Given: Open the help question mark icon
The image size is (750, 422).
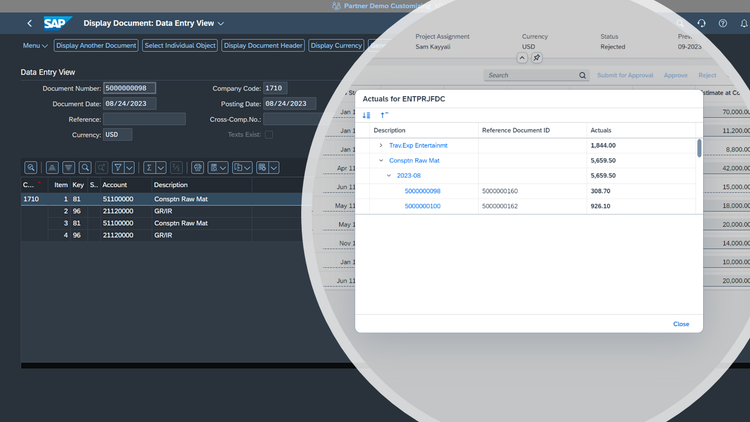Looking at the screenshot, I should tap(723, 23).
